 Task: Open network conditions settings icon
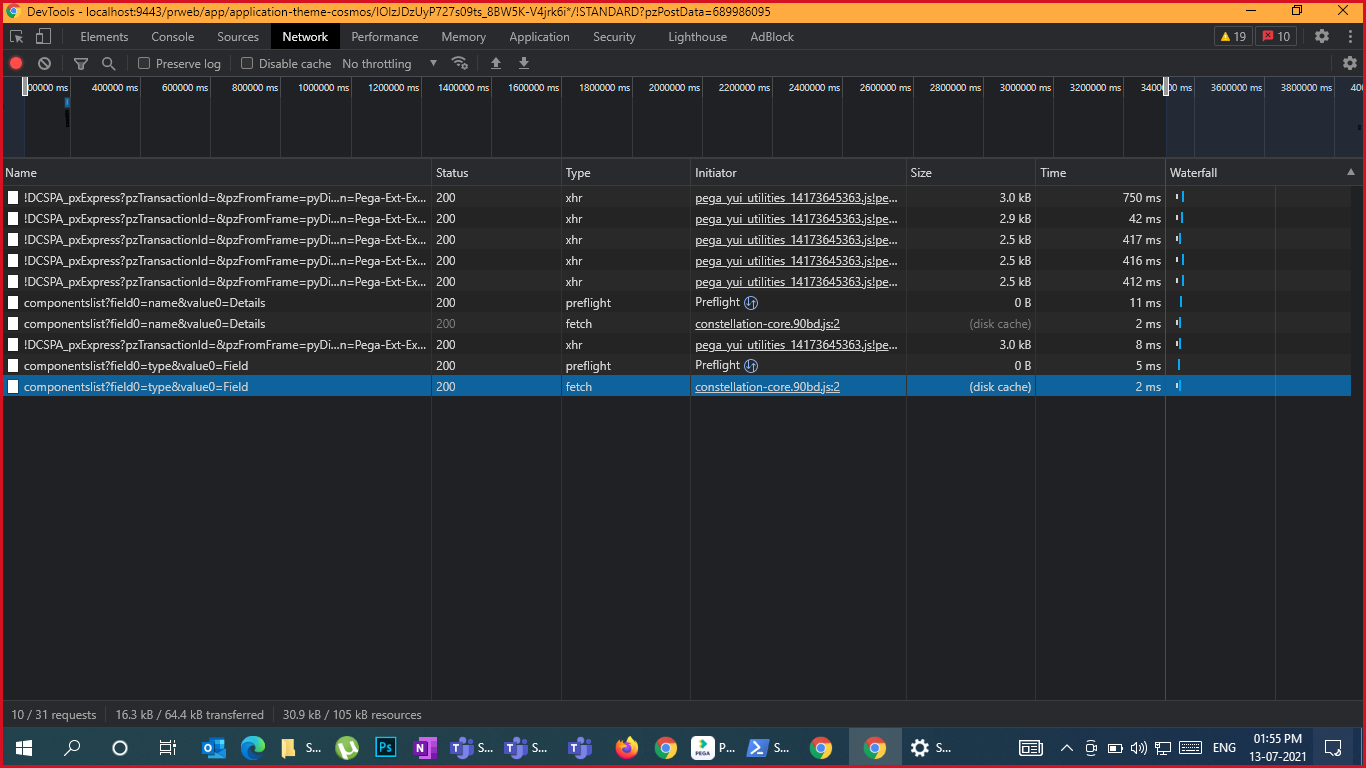pyautogui.click(x=460, y=63)
